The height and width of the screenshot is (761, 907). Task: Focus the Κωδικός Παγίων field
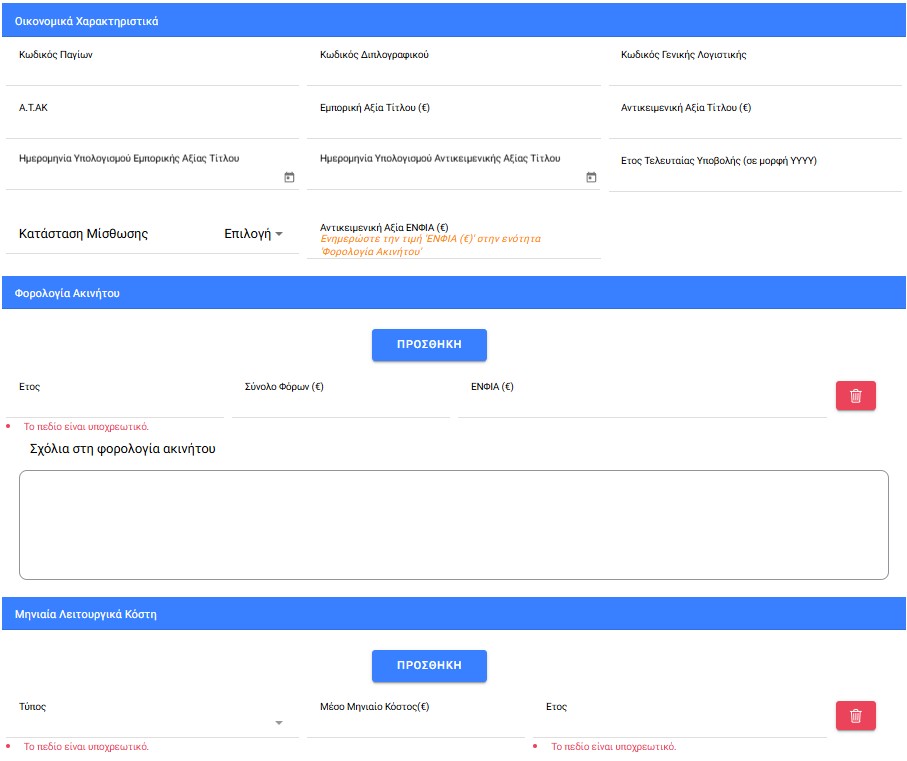point(152,72)
